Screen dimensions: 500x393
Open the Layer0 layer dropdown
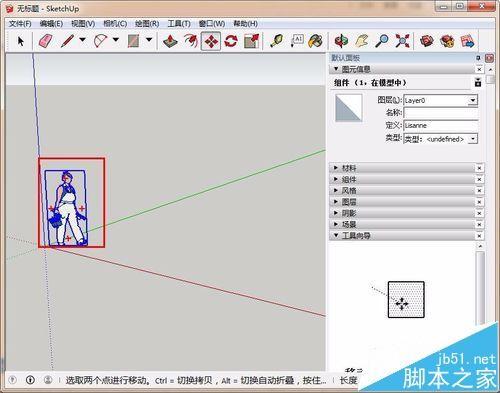pyautogui.click(x=473, y=100)
